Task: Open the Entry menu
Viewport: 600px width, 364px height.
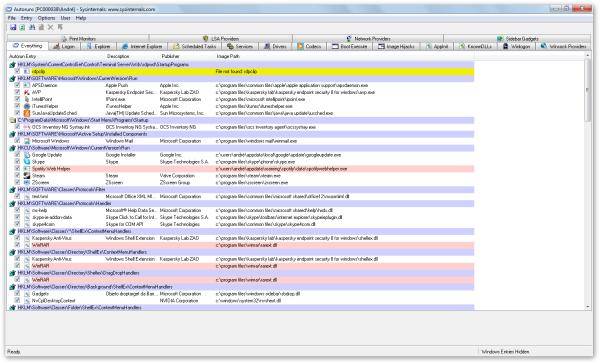Action: [x=26, y=18]
